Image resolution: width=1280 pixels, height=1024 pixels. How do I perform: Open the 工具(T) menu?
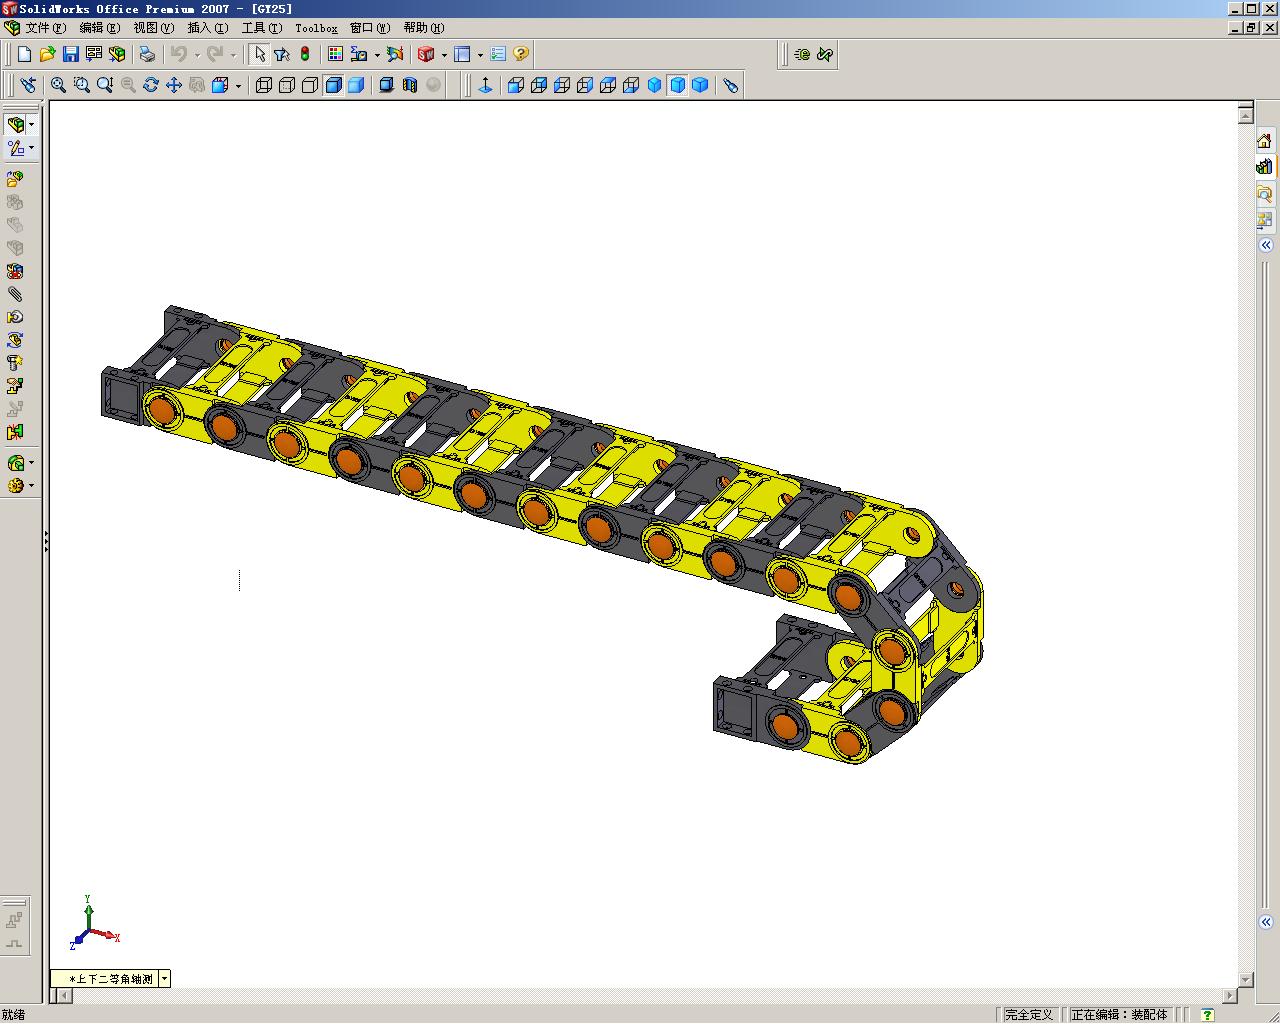click(261, 28)
